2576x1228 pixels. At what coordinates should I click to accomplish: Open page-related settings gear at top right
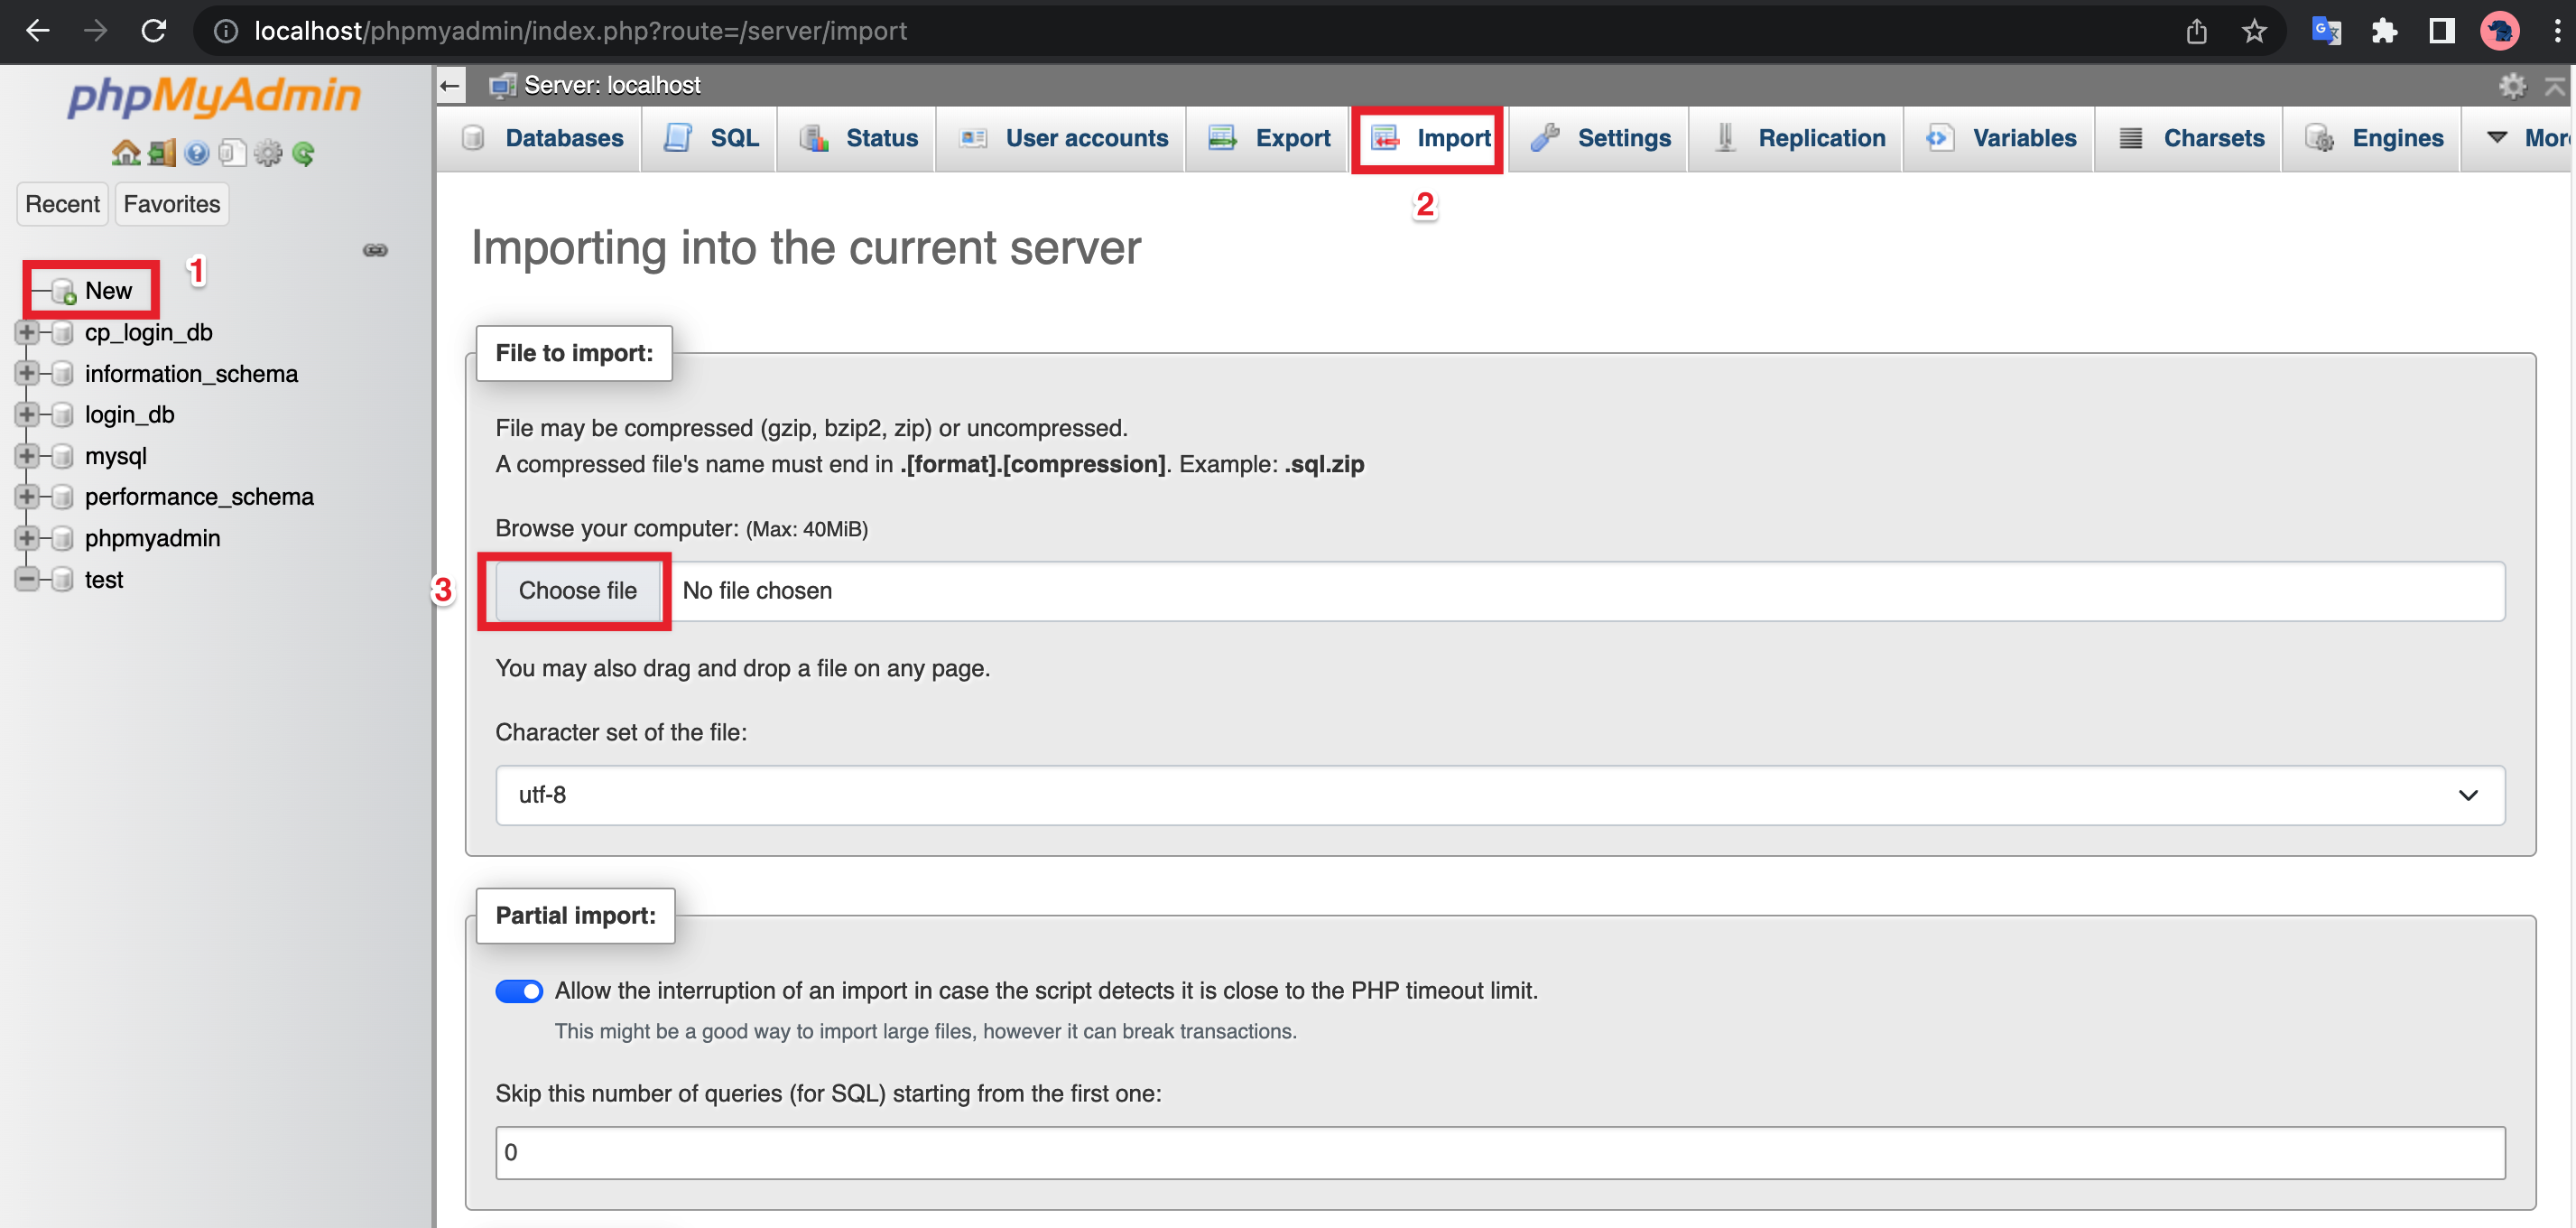2512,86
